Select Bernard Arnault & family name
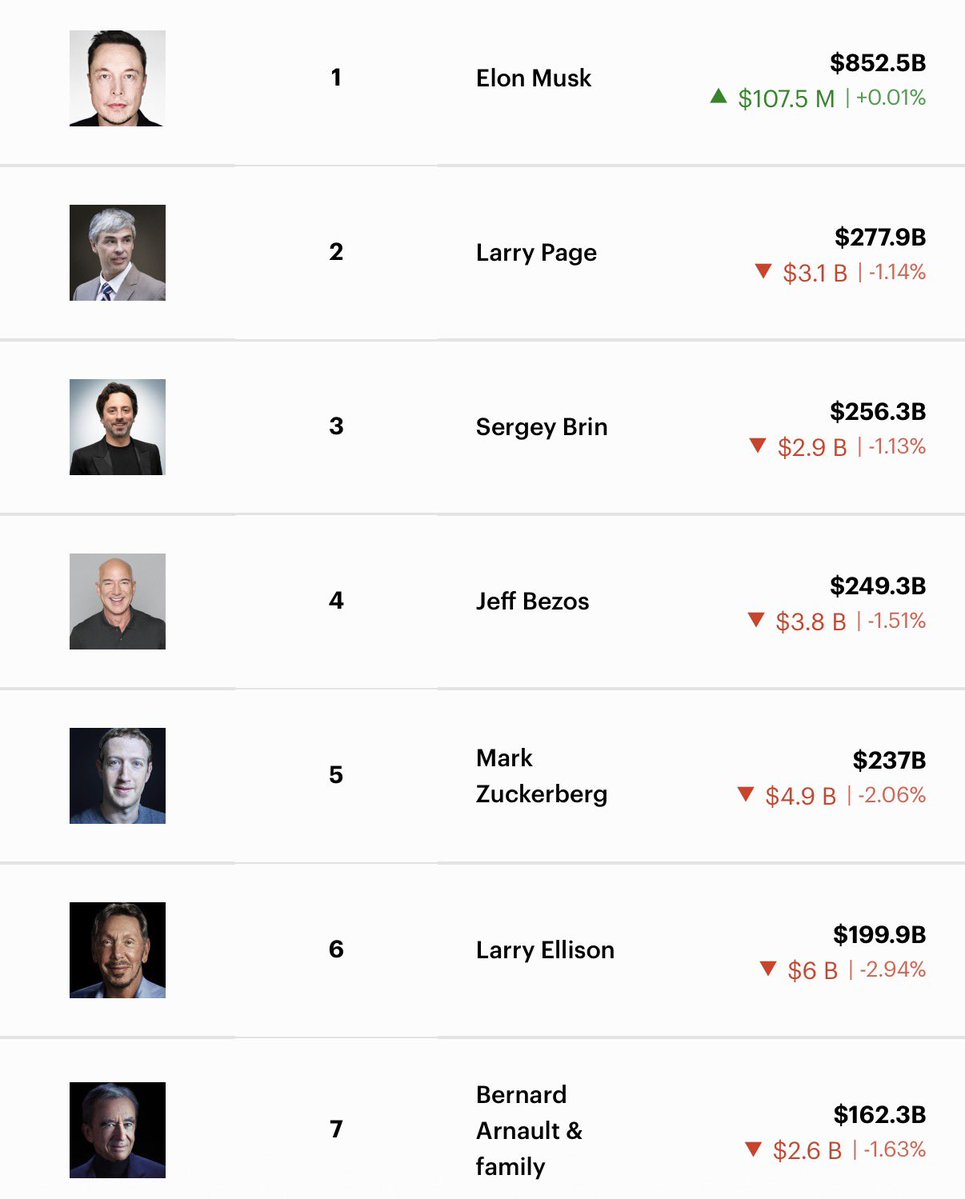This screenshot has width=965, height=1199. (529, 1130)
